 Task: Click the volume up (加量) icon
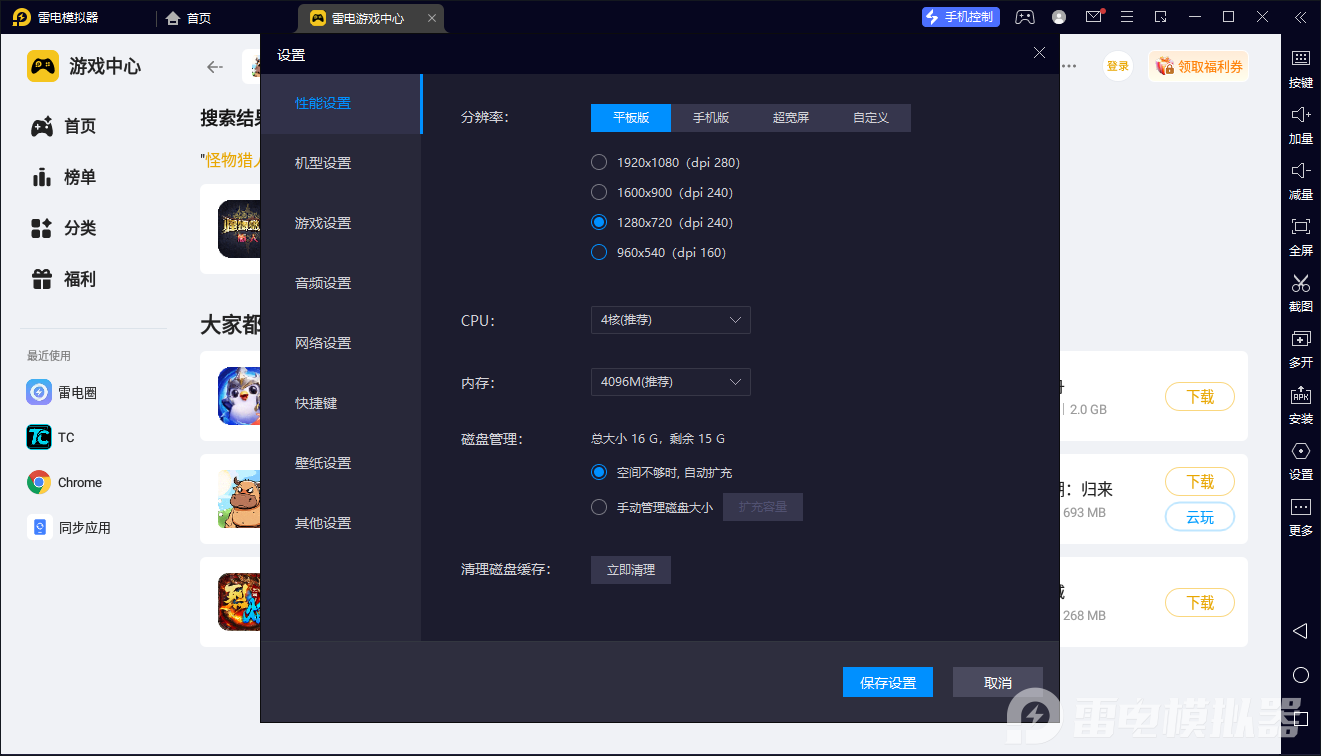(1300, 115)
